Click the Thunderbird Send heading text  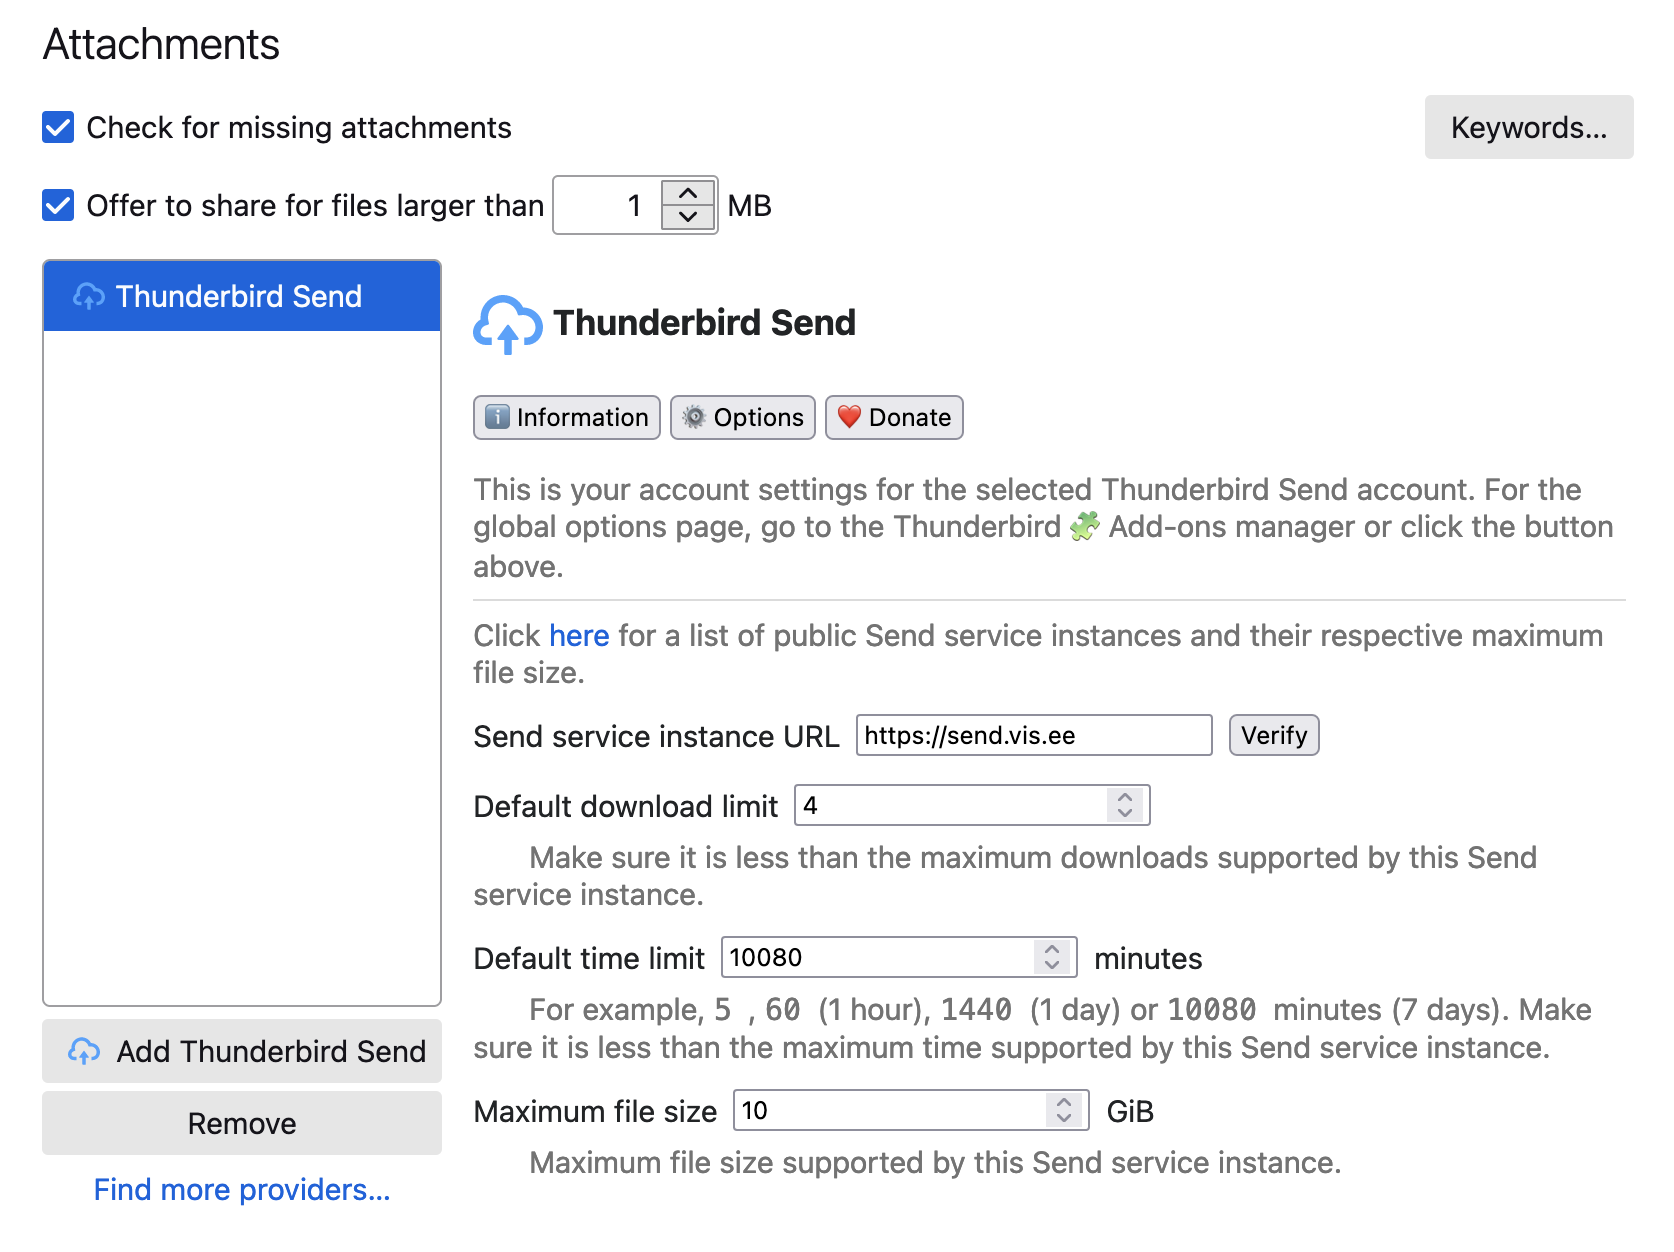point(705,323)
